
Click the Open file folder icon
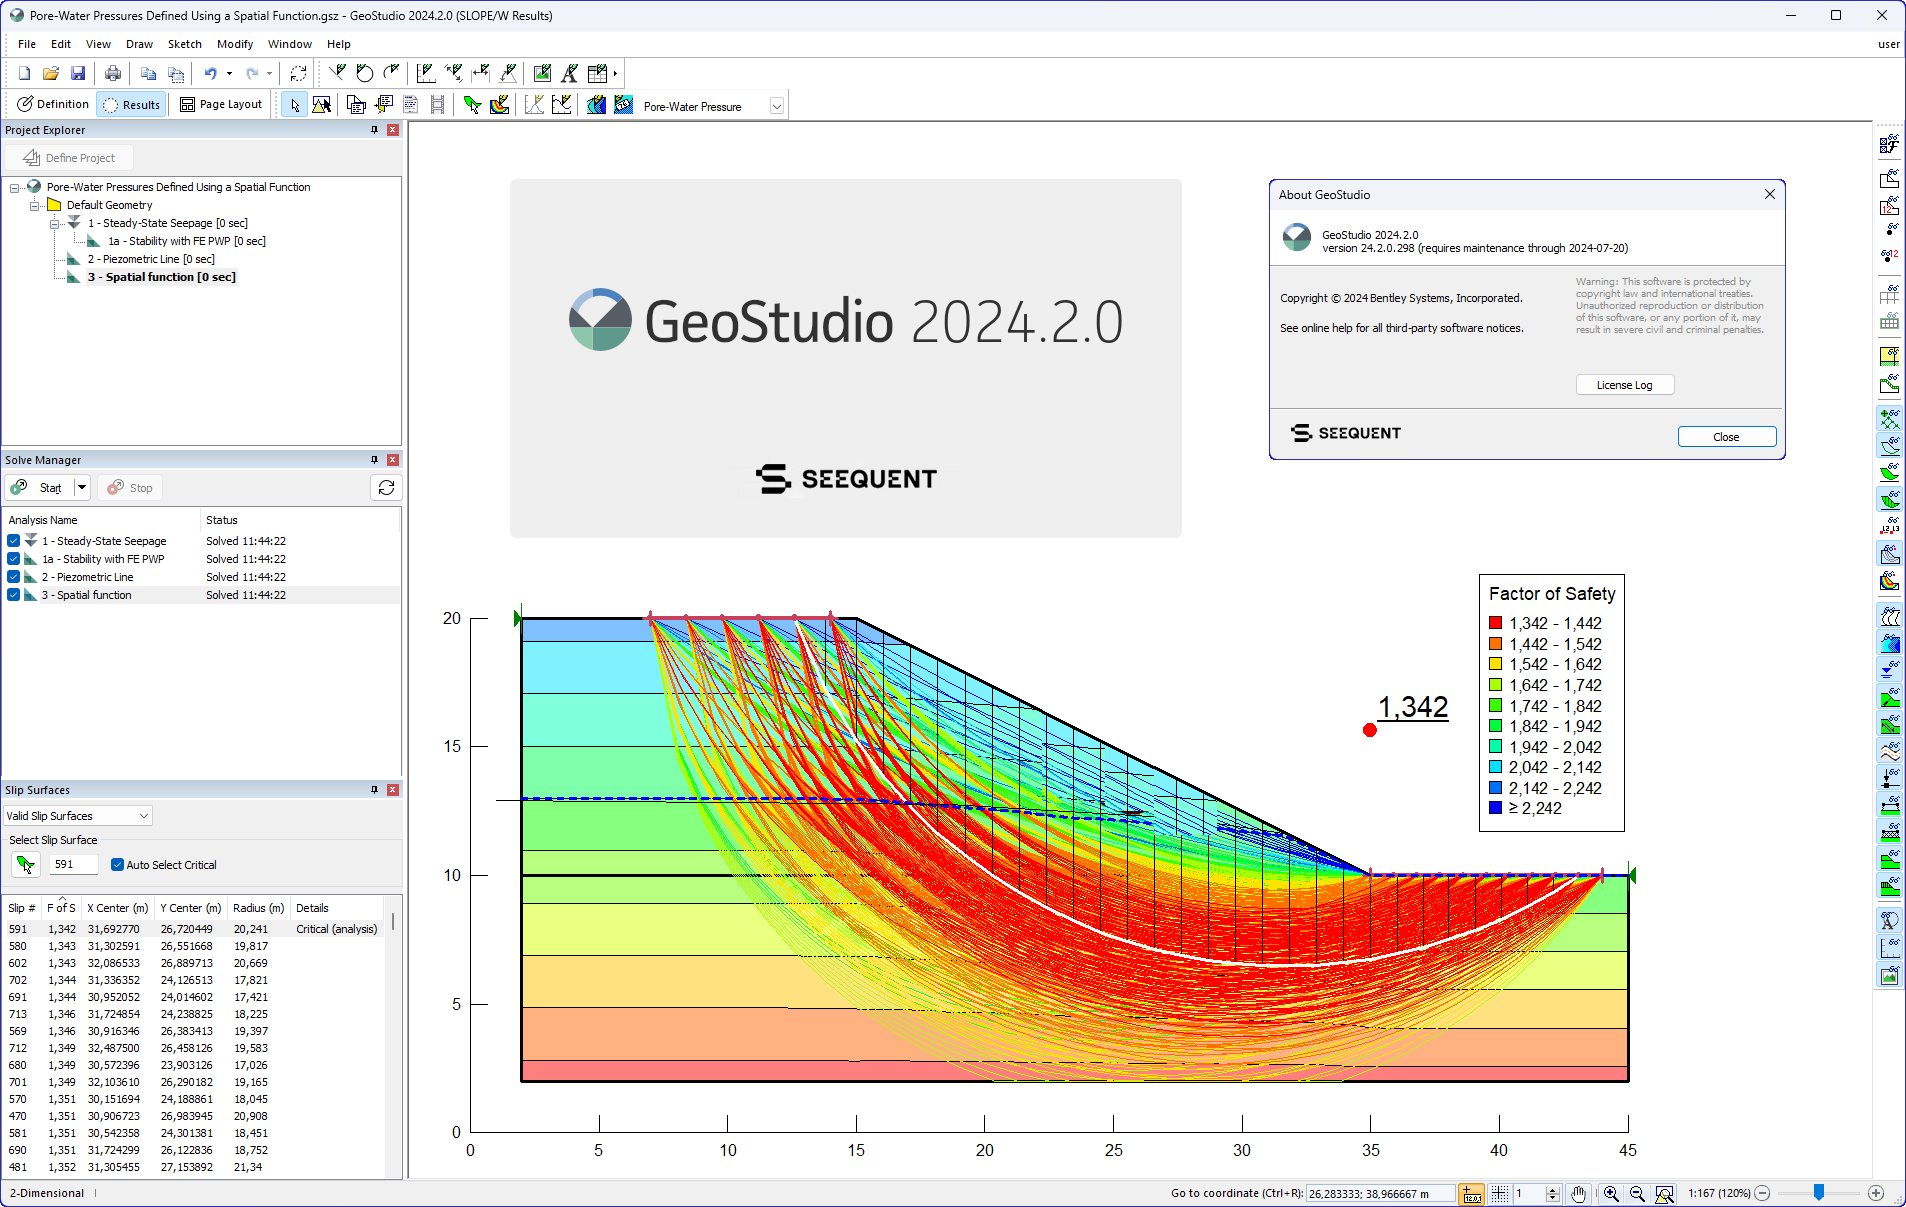(51, 73)
